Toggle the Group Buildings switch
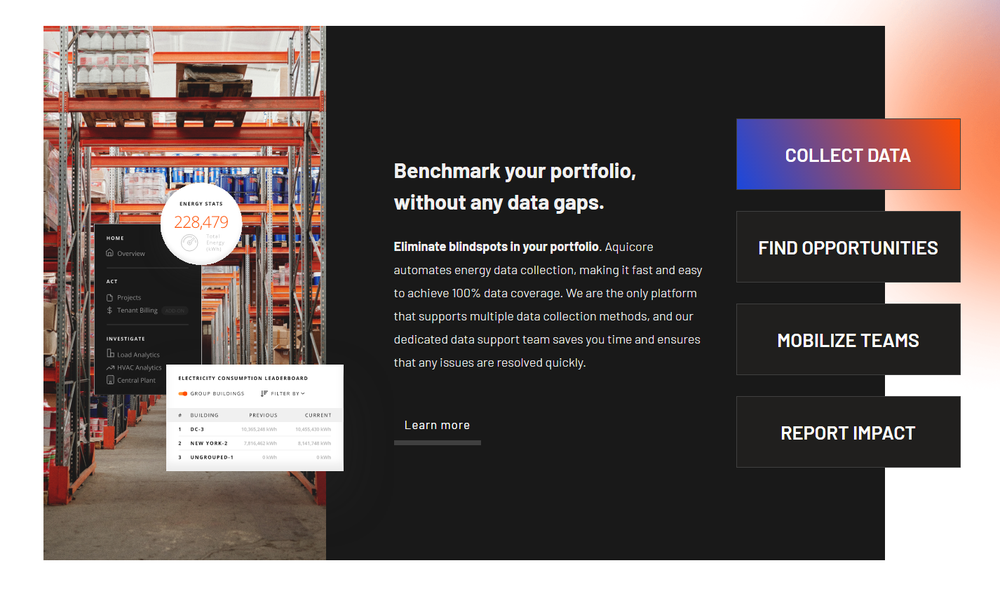Image resolution: width=1000 pixels, height=591 pixels. click(183, 394)
